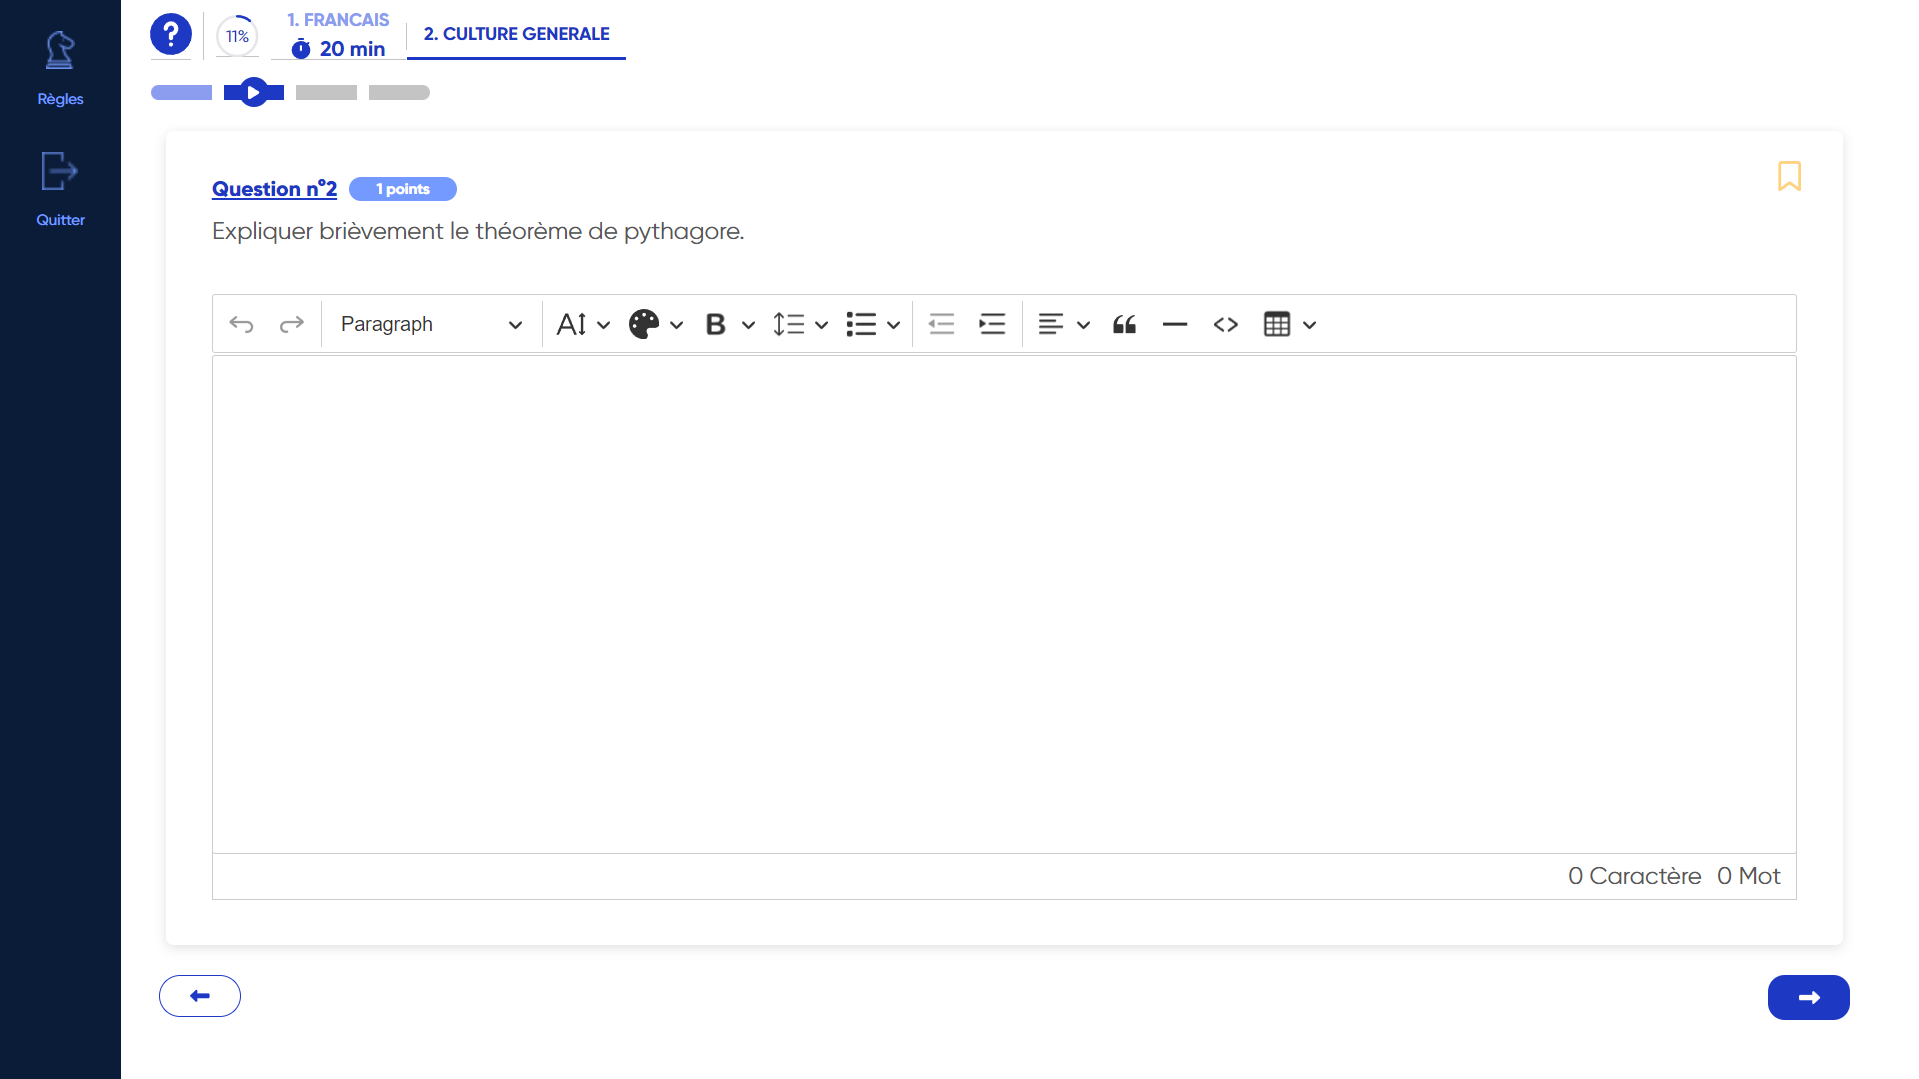Insert a horizontal divider line

click(x=1174, y=324)
